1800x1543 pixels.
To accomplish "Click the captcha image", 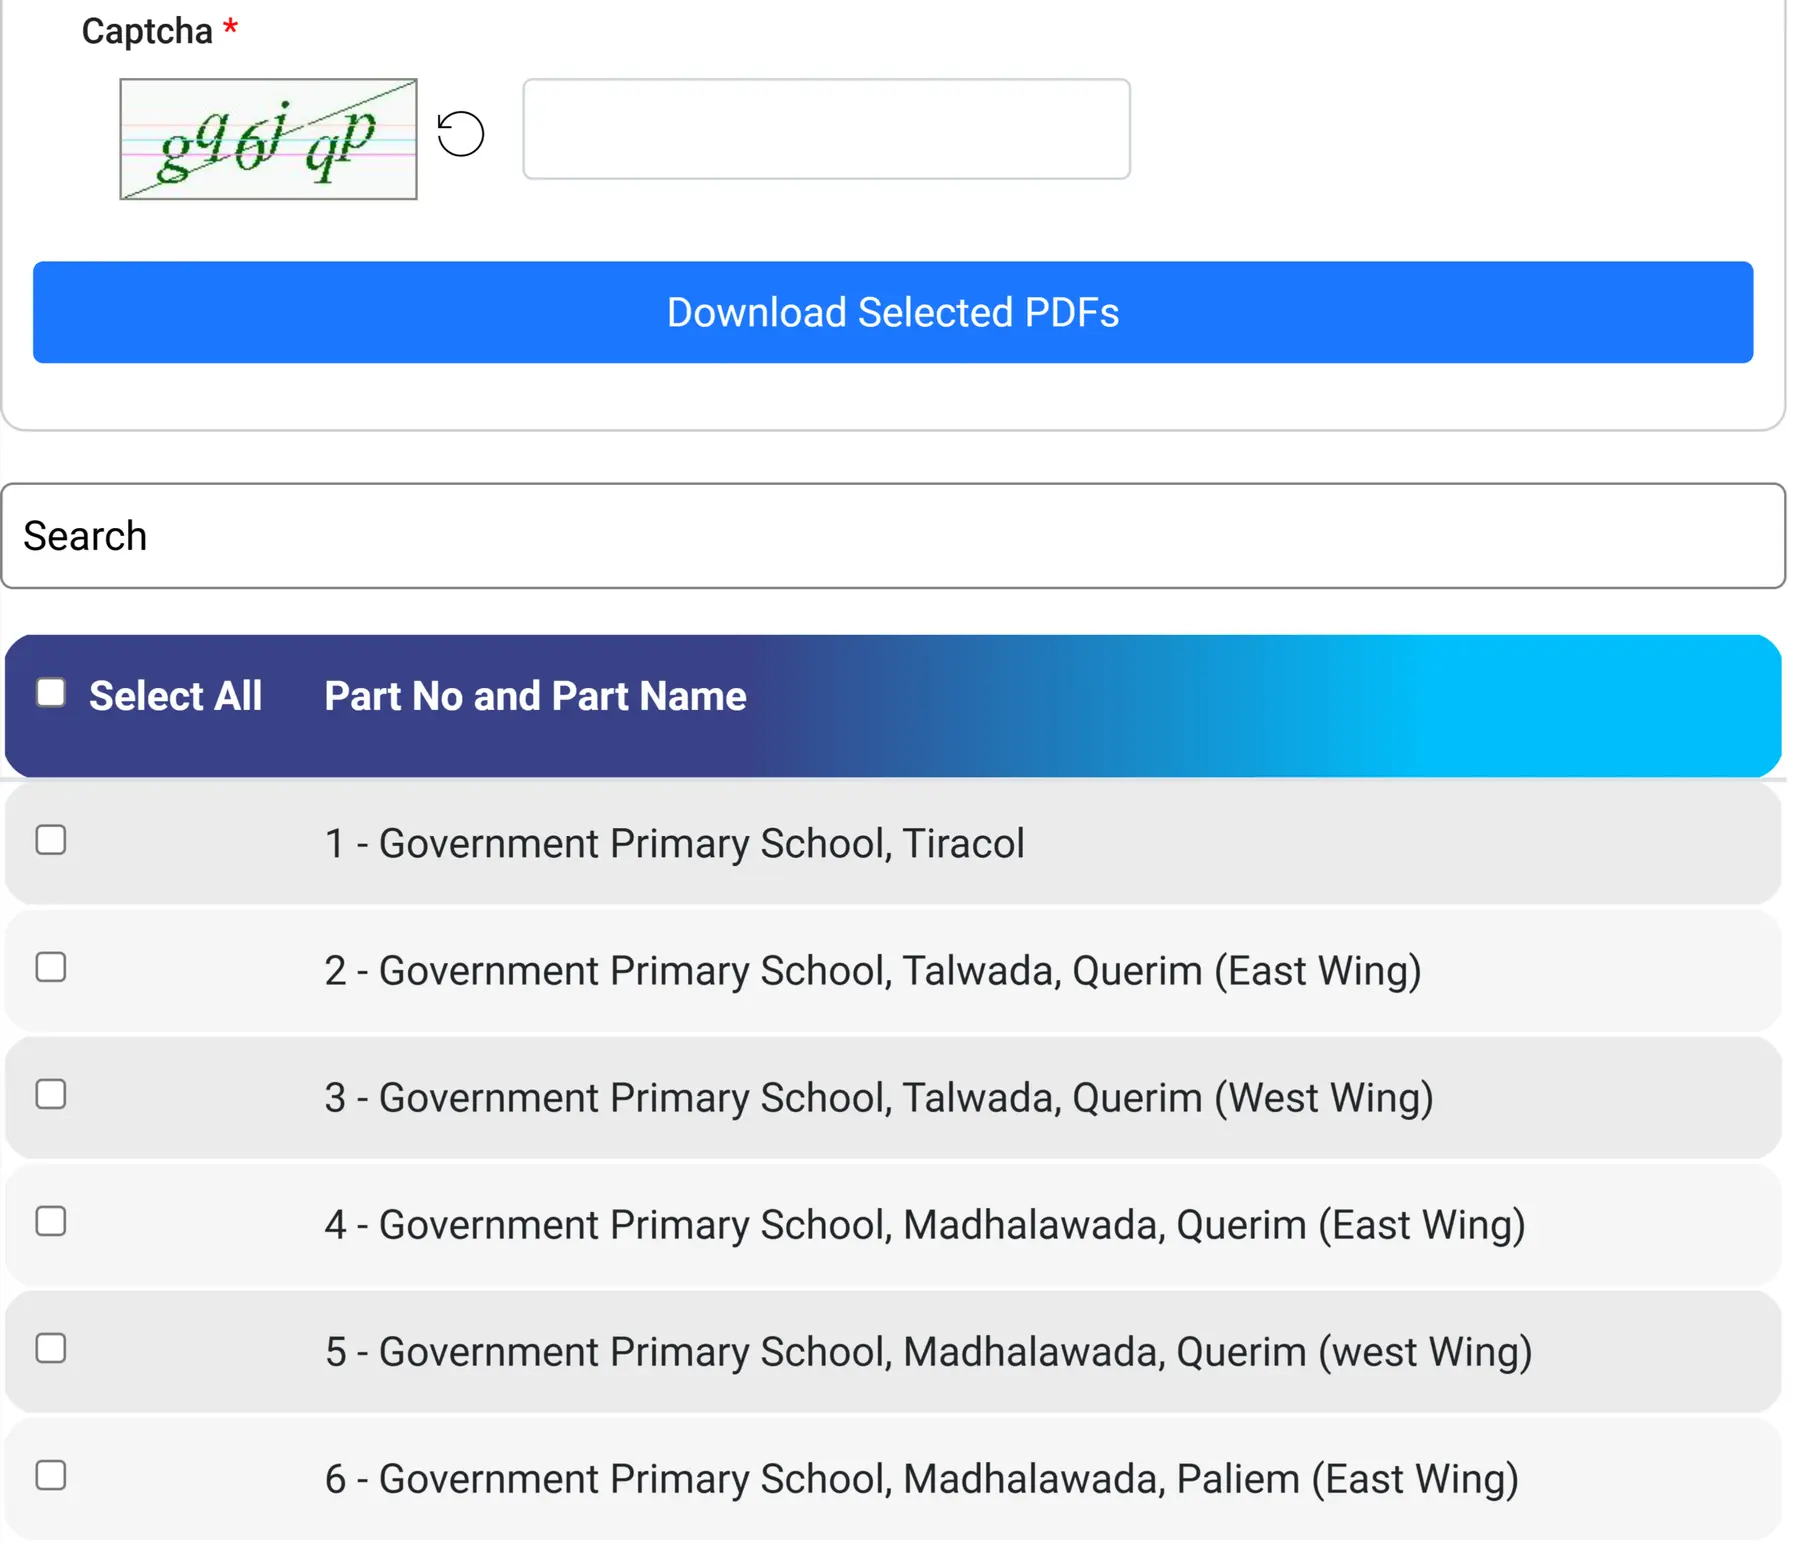I will point(268,139).
